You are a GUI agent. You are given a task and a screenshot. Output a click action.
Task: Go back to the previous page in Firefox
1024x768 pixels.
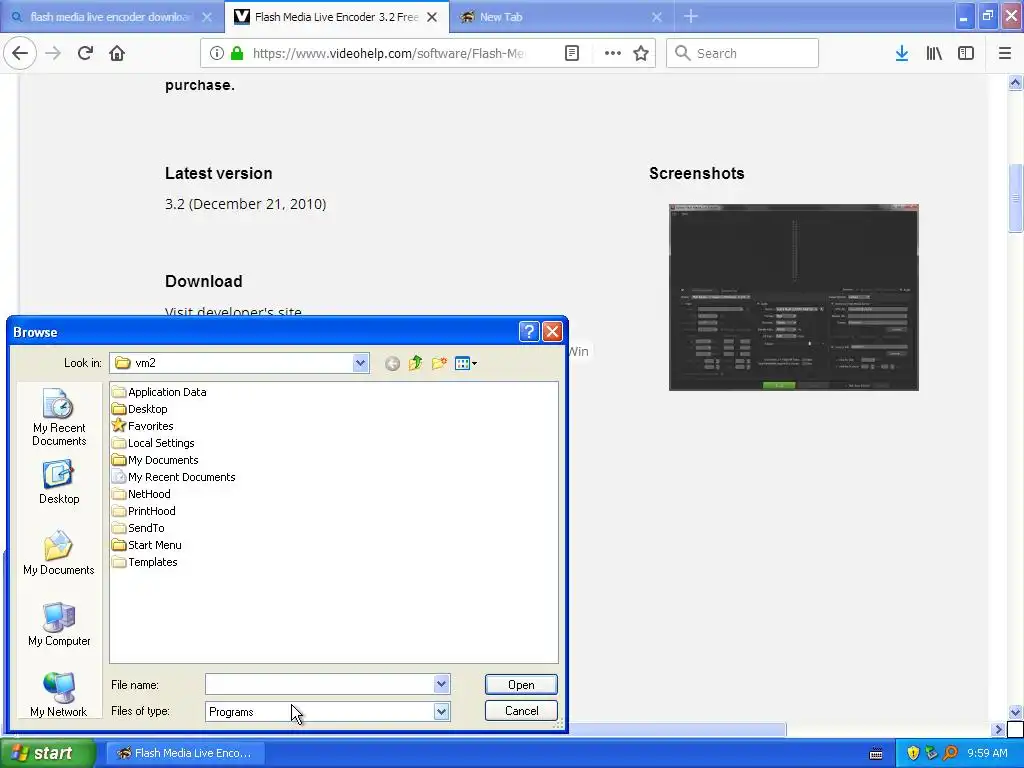click(x=20, y=53)
